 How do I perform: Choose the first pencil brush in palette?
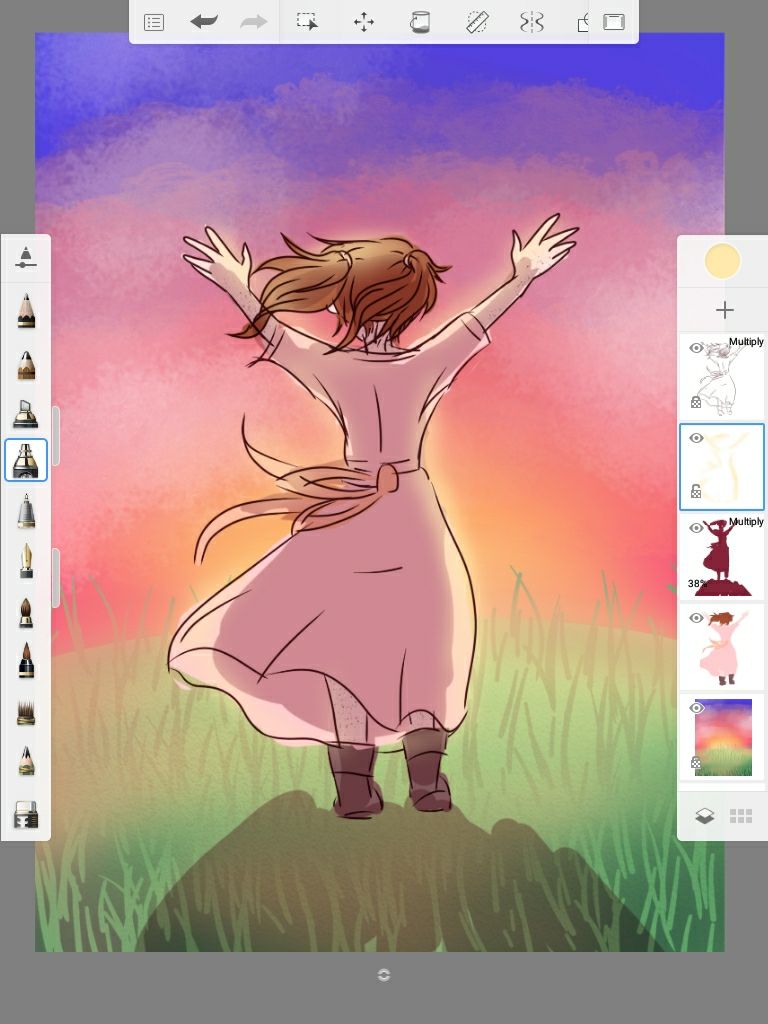[26, 310]
